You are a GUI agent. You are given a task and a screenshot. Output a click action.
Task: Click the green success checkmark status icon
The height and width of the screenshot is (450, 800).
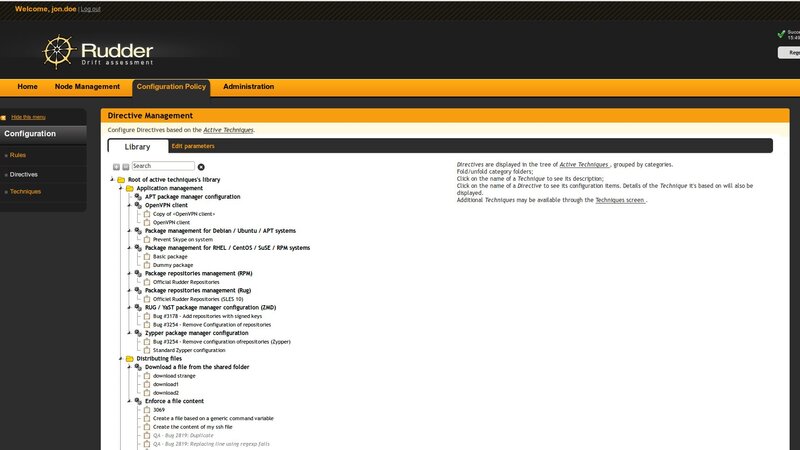coord(781,34)
